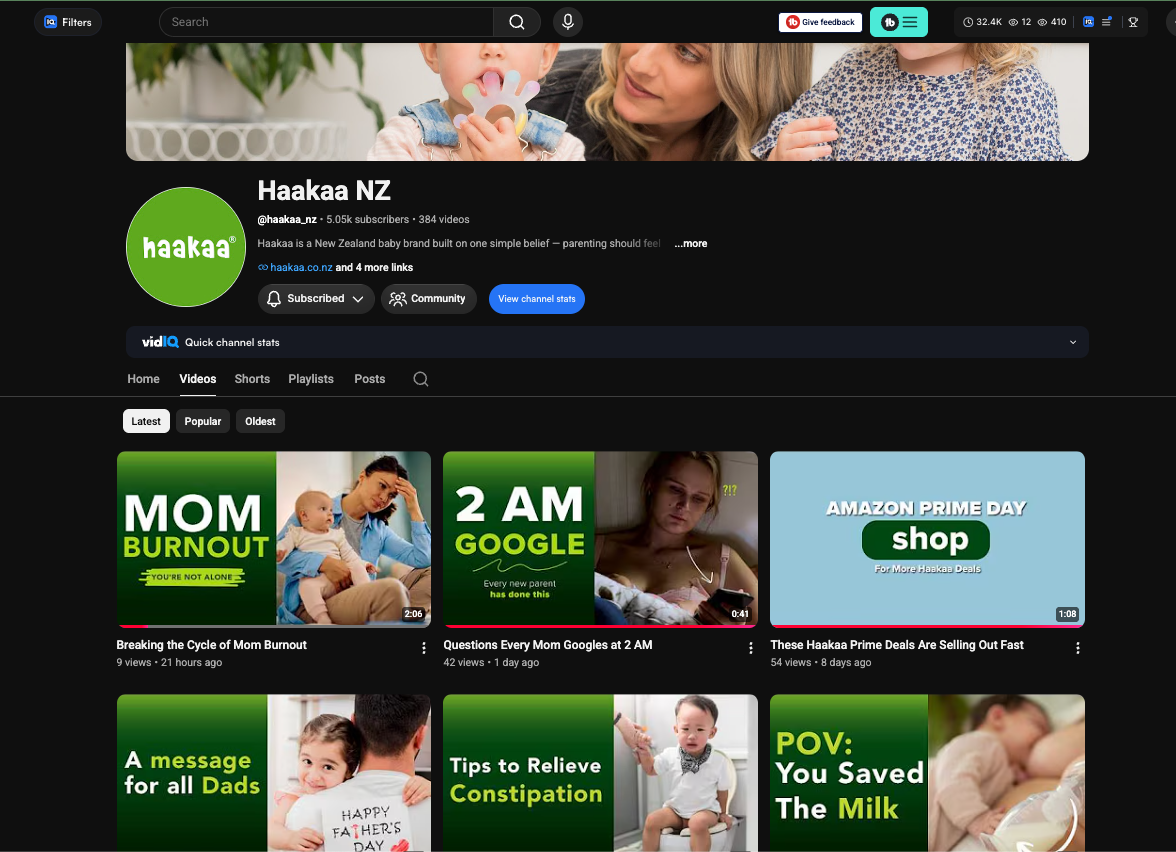Open the Posts tab
The width and height of the screenshot is (1176, 852).
370,379
